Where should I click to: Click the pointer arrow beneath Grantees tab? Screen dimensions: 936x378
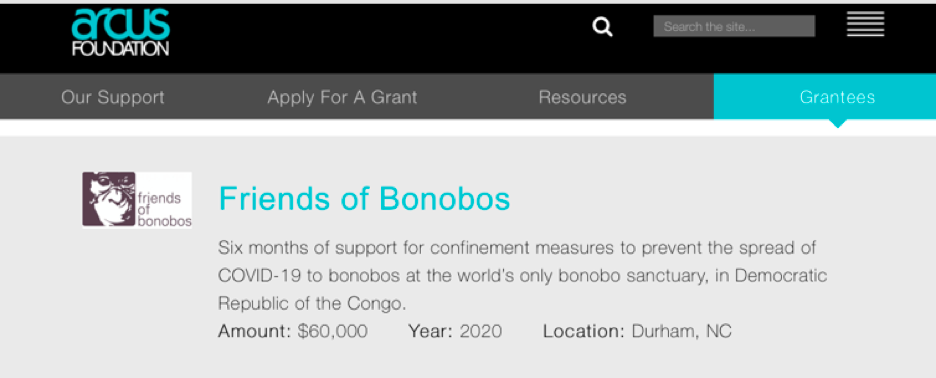838,124
